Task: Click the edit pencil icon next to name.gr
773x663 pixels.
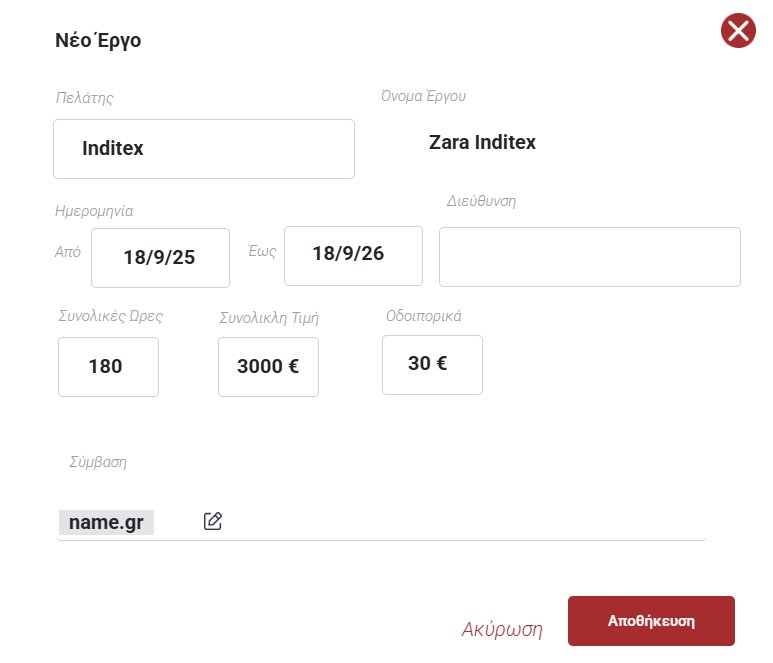Action: click(212, 521)
